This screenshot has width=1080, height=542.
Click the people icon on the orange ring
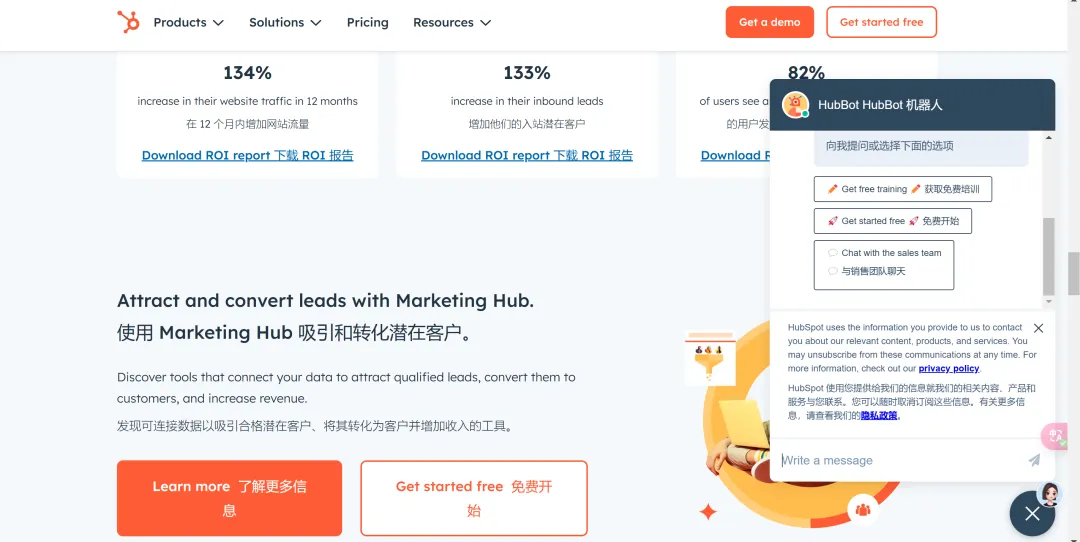click(x=862, y=510)
